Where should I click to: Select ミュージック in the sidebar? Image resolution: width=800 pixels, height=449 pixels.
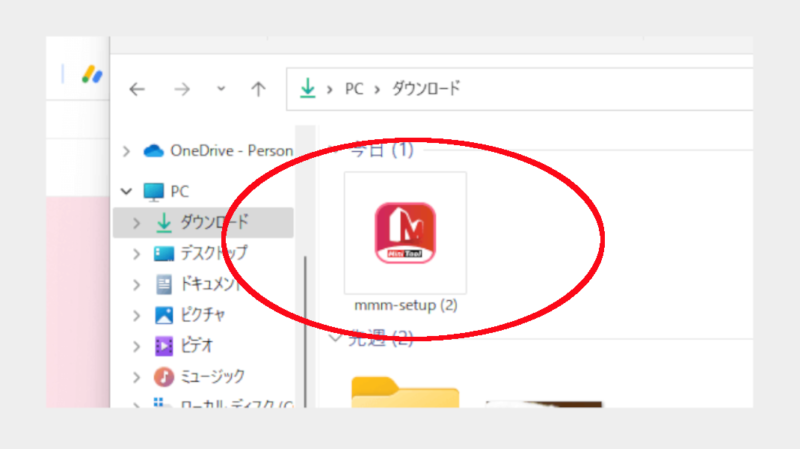(x=213, y=377)
